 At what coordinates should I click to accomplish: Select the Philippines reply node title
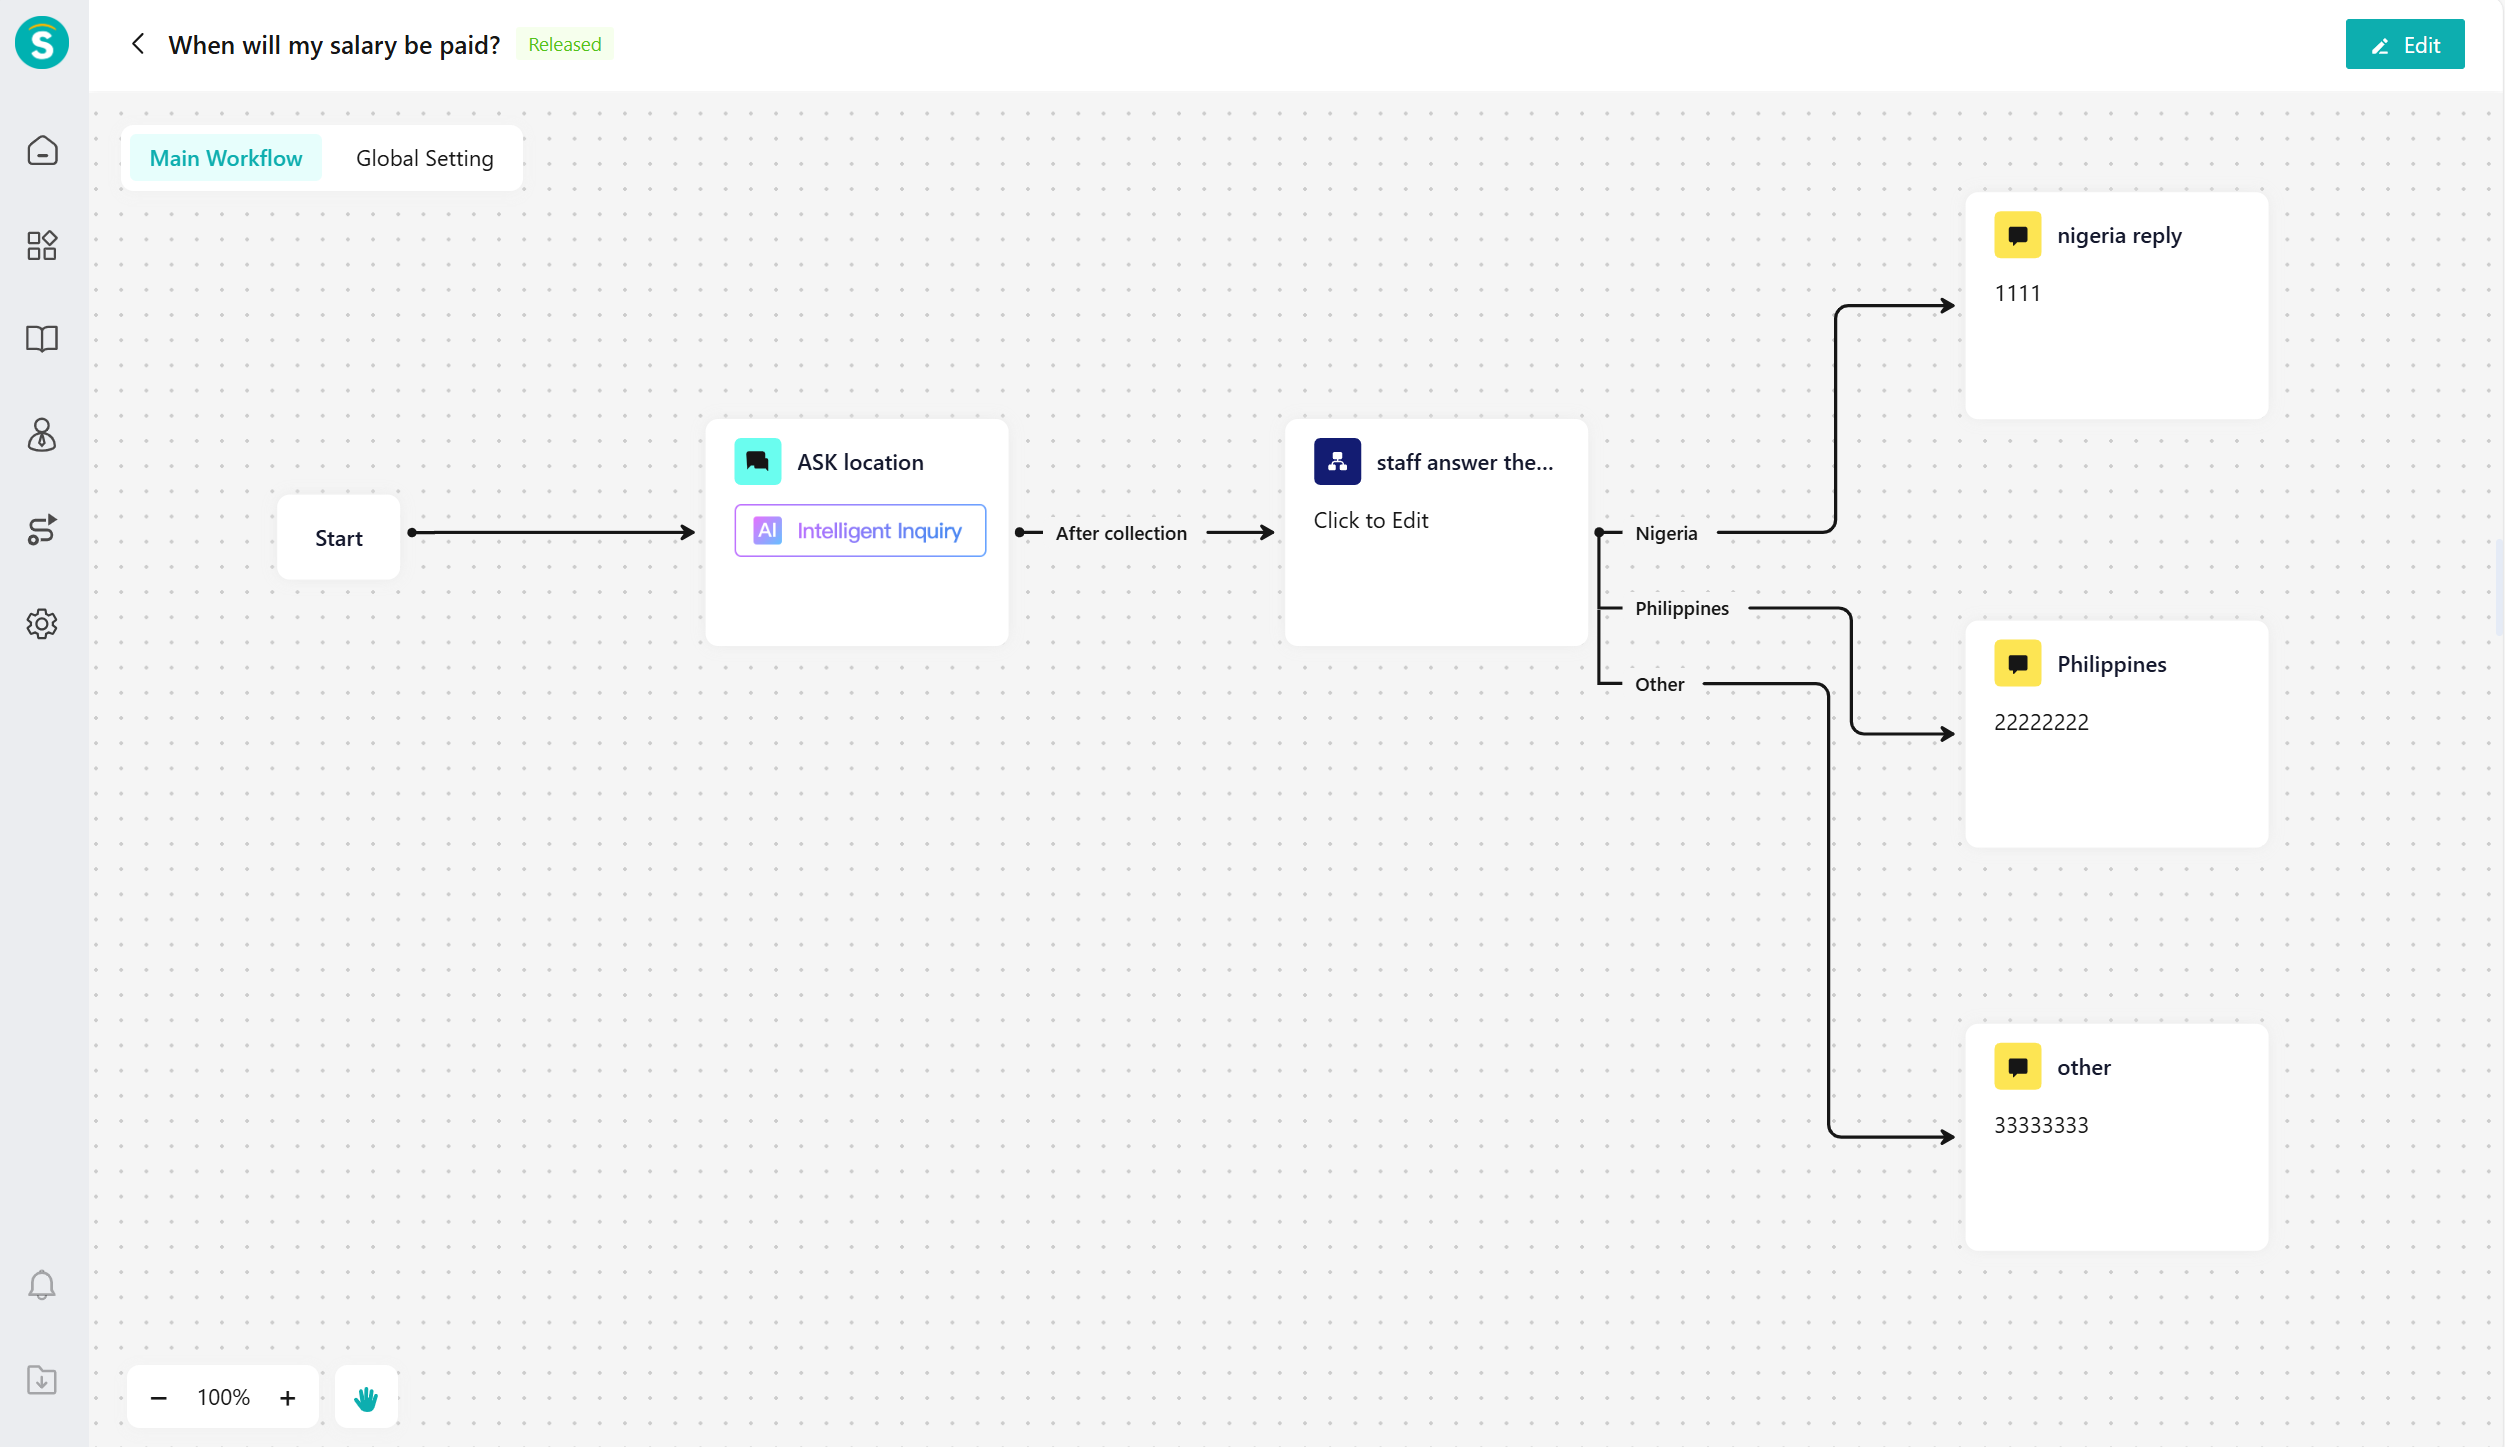point(2111,664)
